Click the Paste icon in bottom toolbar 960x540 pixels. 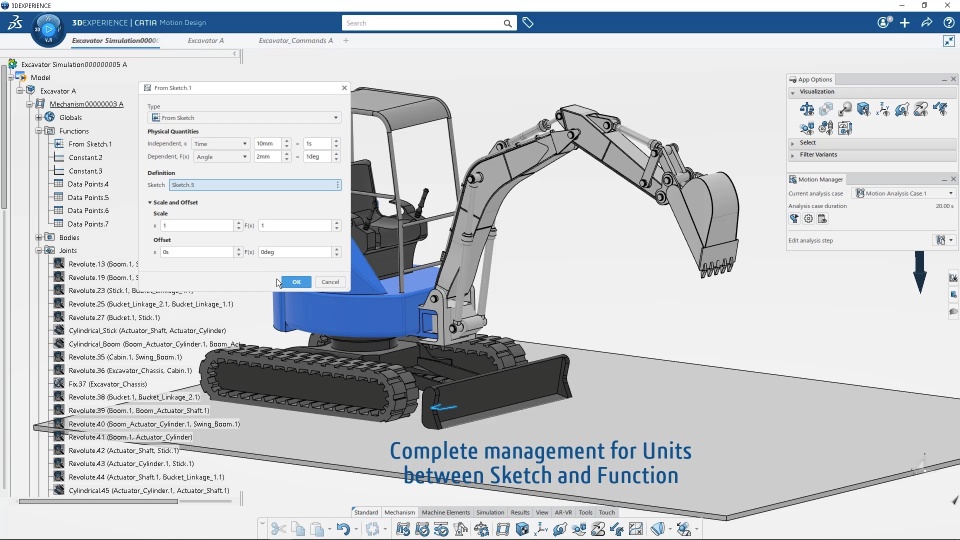317,529
